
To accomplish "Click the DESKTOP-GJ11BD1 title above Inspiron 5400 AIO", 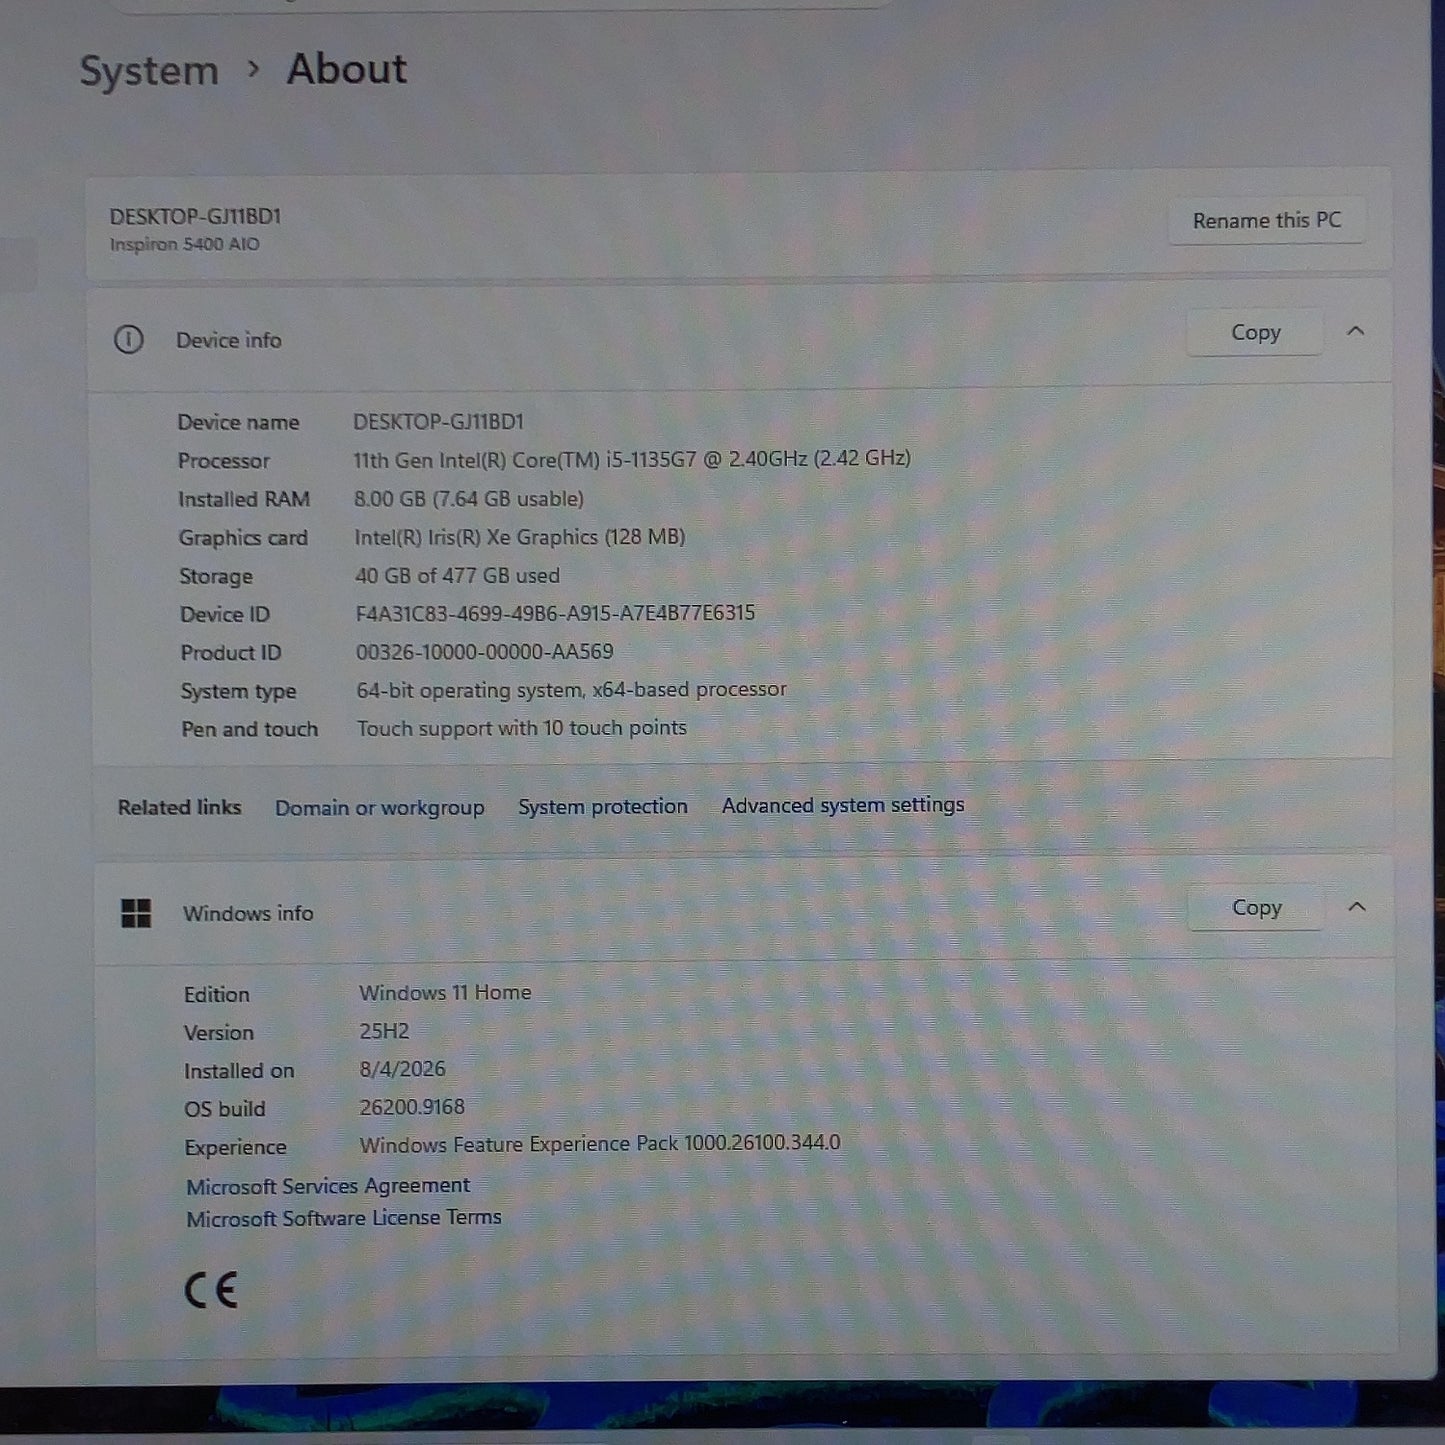I will [195, 216].
